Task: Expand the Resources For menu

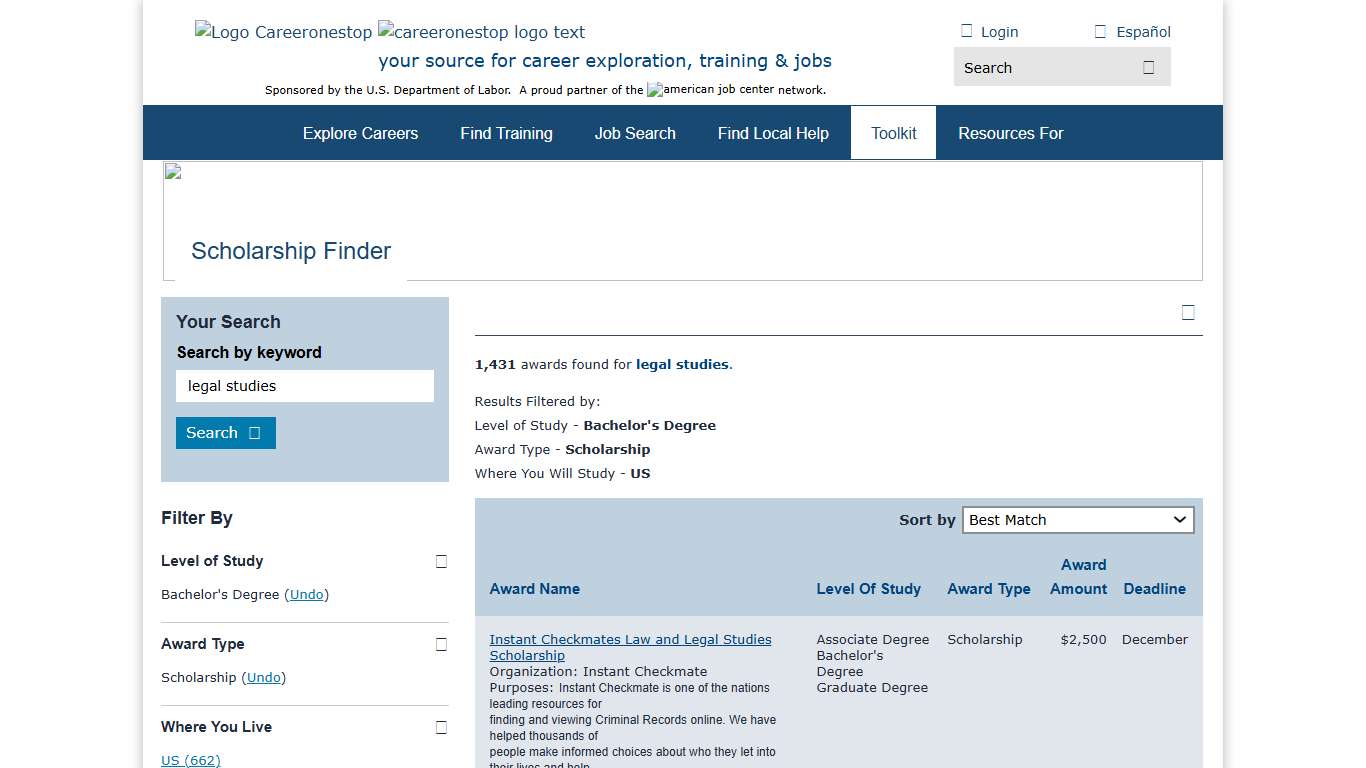Action: tap(1010, 132)
